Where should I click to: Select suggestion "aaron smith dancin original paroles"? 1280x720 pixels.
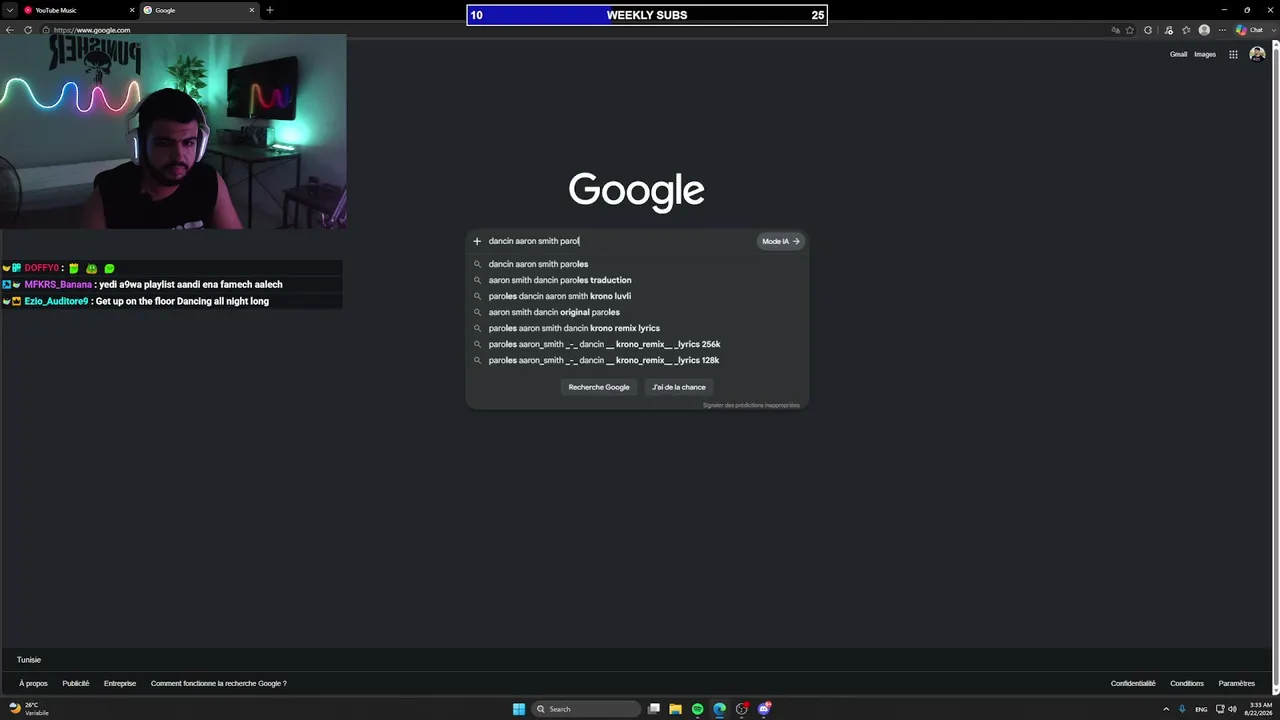click(637, 312)
